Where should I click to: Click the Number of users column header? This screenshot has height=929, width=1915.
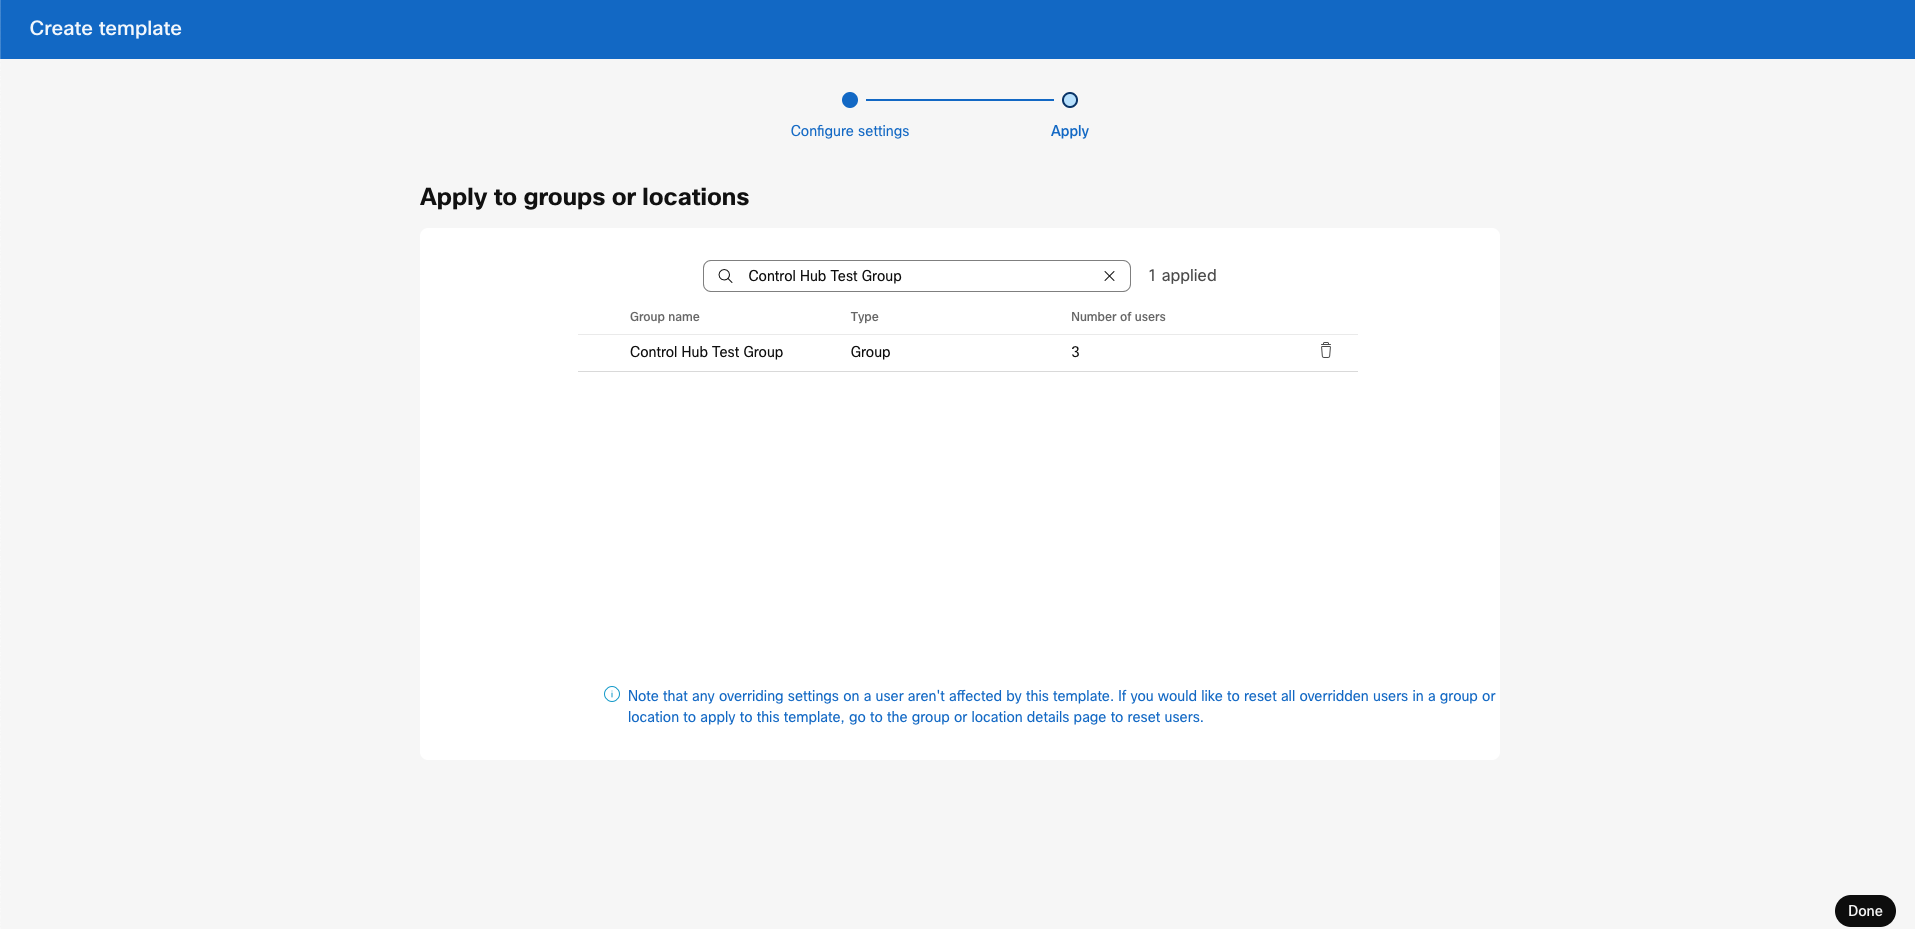pyautogui.click(x=1118, y=317)
